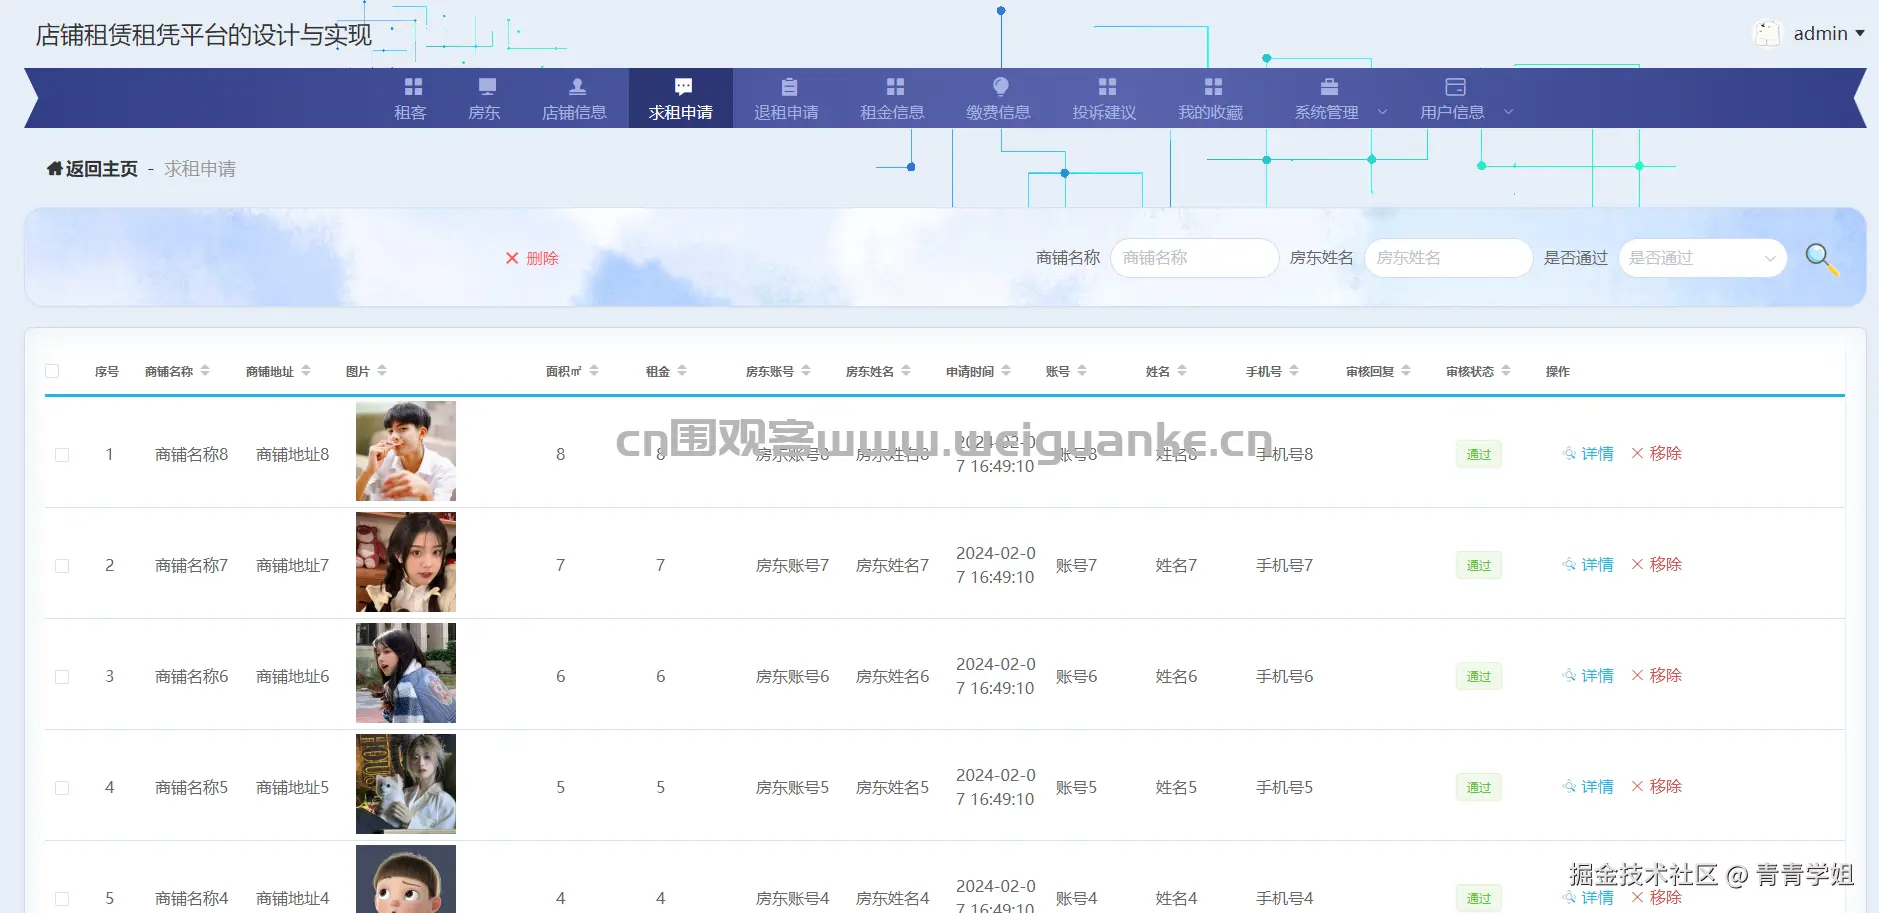Open the photo thumbnail for 商铺名称8

[406, 451]
